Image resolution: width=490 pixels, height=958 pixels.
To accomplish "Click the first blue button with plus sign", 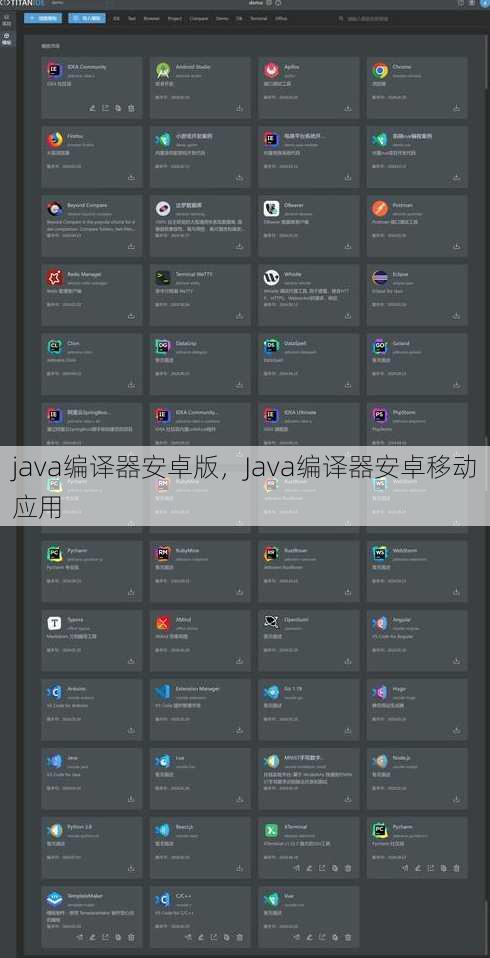I will pyautogui.click(x=43, y=18).
